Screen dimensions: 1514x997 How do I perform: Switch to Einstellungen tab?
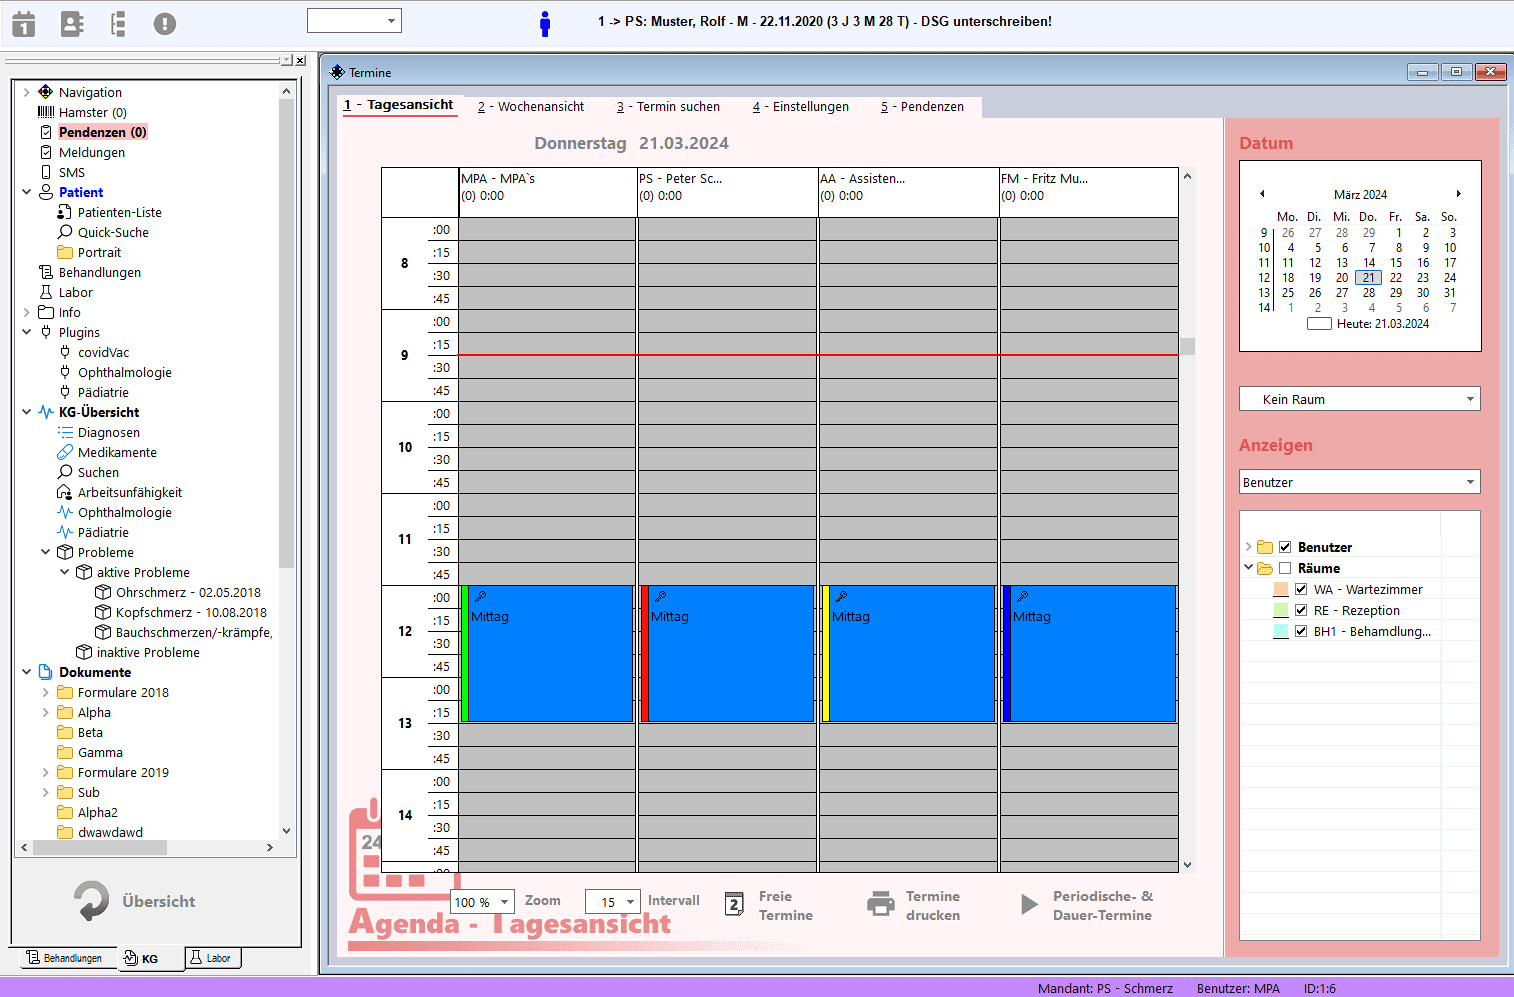click(x=801, y=107)
